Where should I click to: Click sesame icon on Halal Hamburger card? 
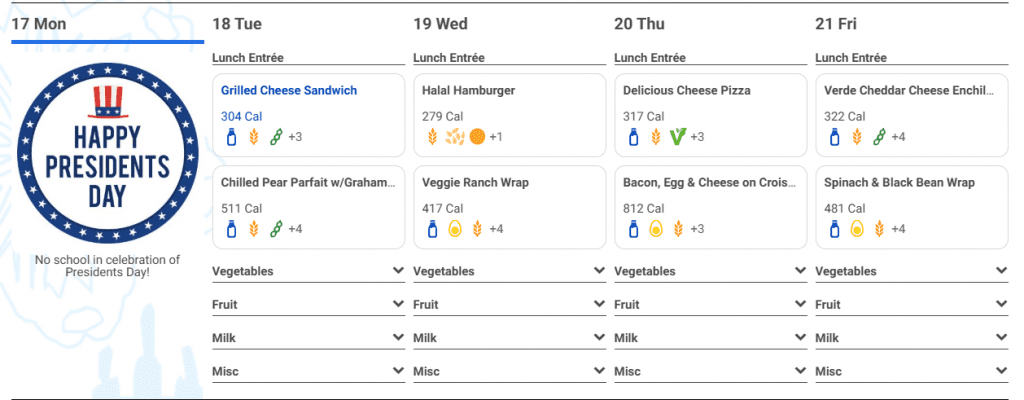(x=455, y=137)
